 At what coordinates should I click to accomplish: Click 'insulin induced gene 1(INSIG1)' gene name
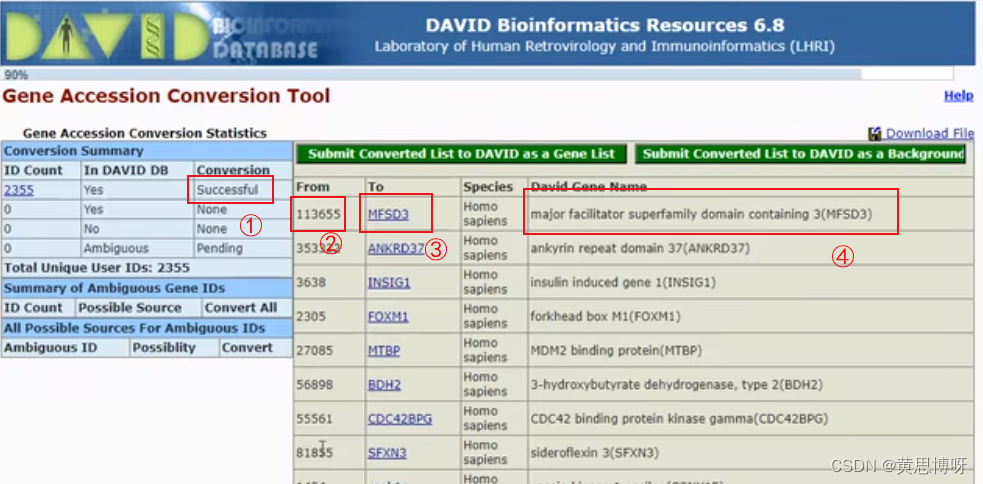pyautogui.click(x=623, y=283)
